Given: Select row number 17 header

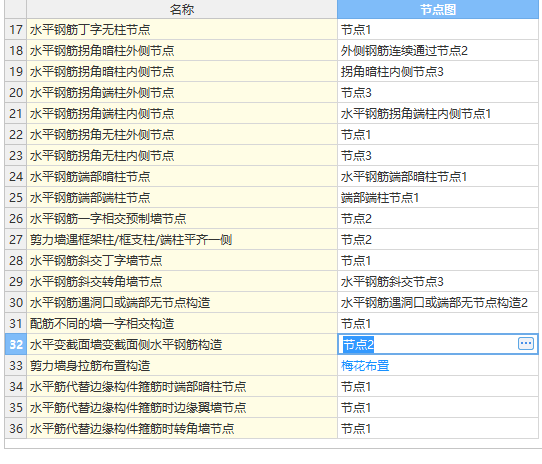Looking at the screenshot, I should [16, 30].
